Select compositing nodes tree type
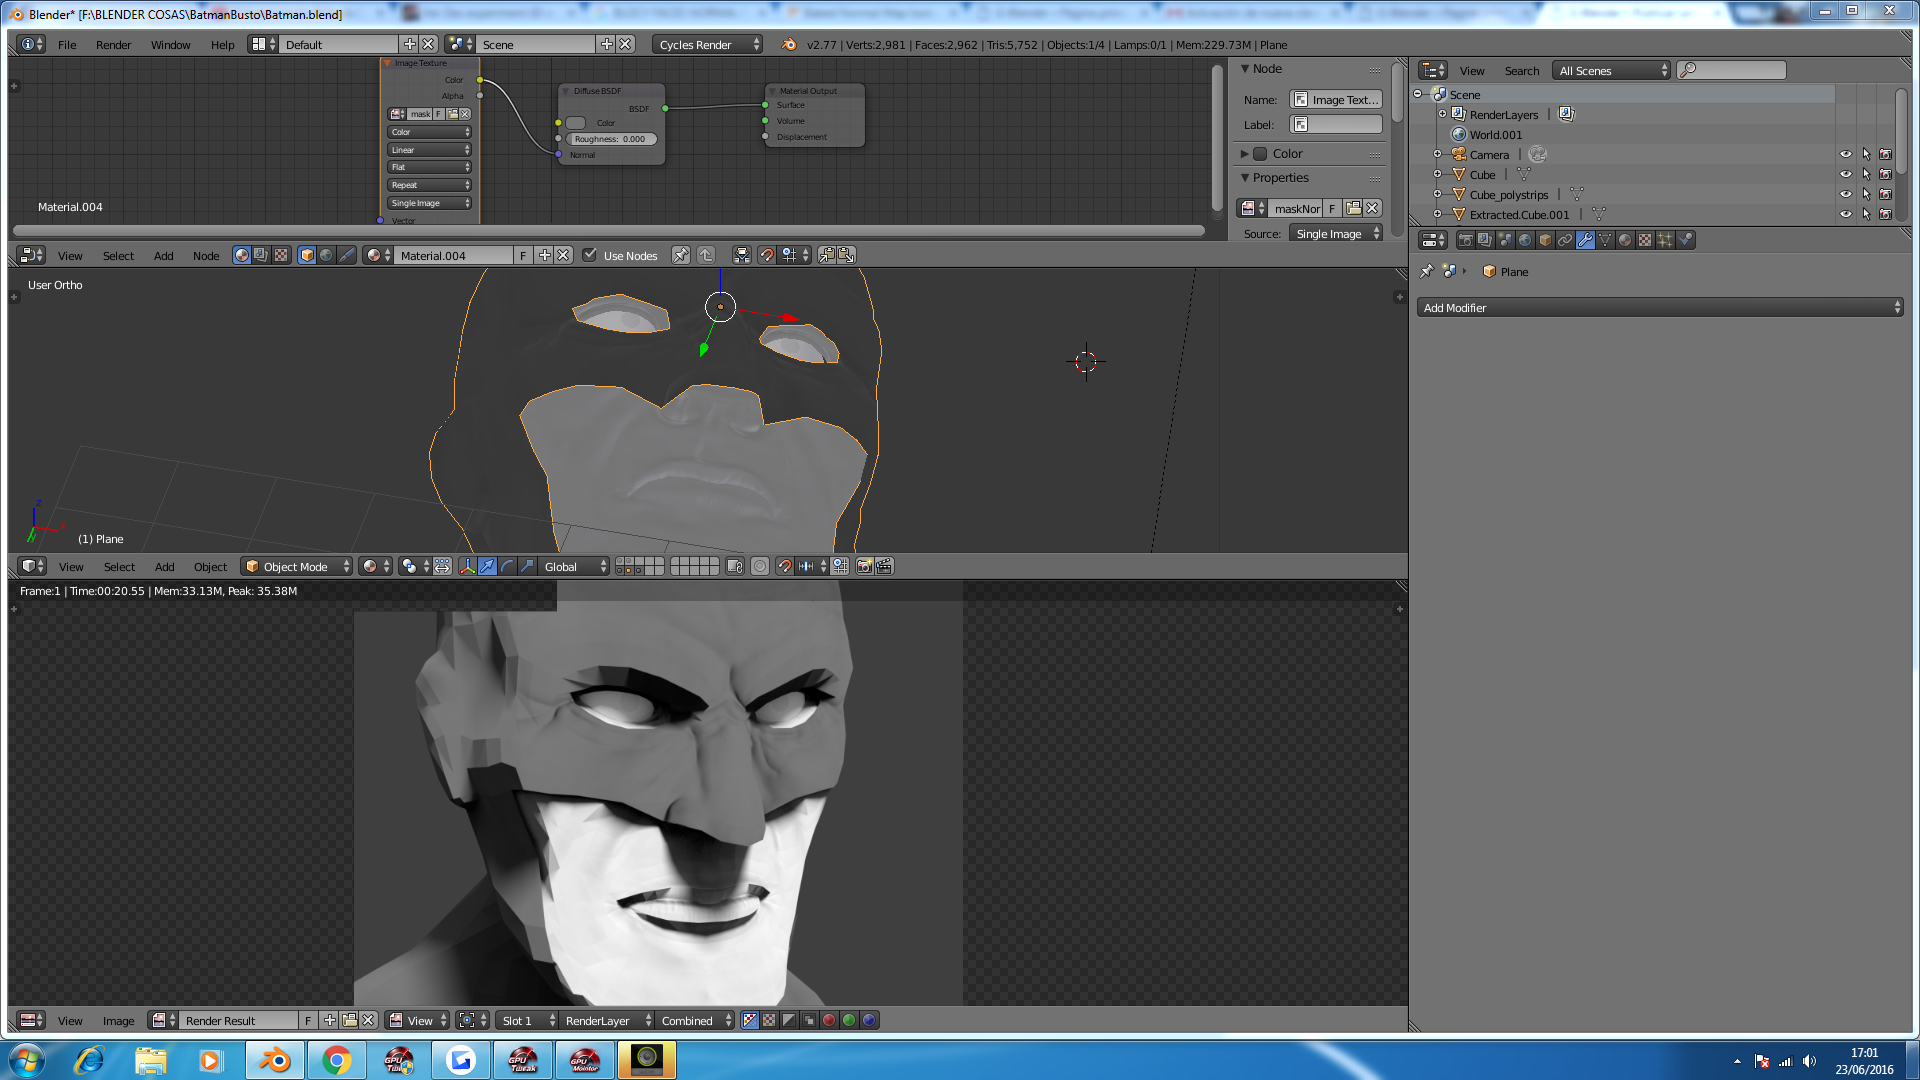 click(261, 255)
